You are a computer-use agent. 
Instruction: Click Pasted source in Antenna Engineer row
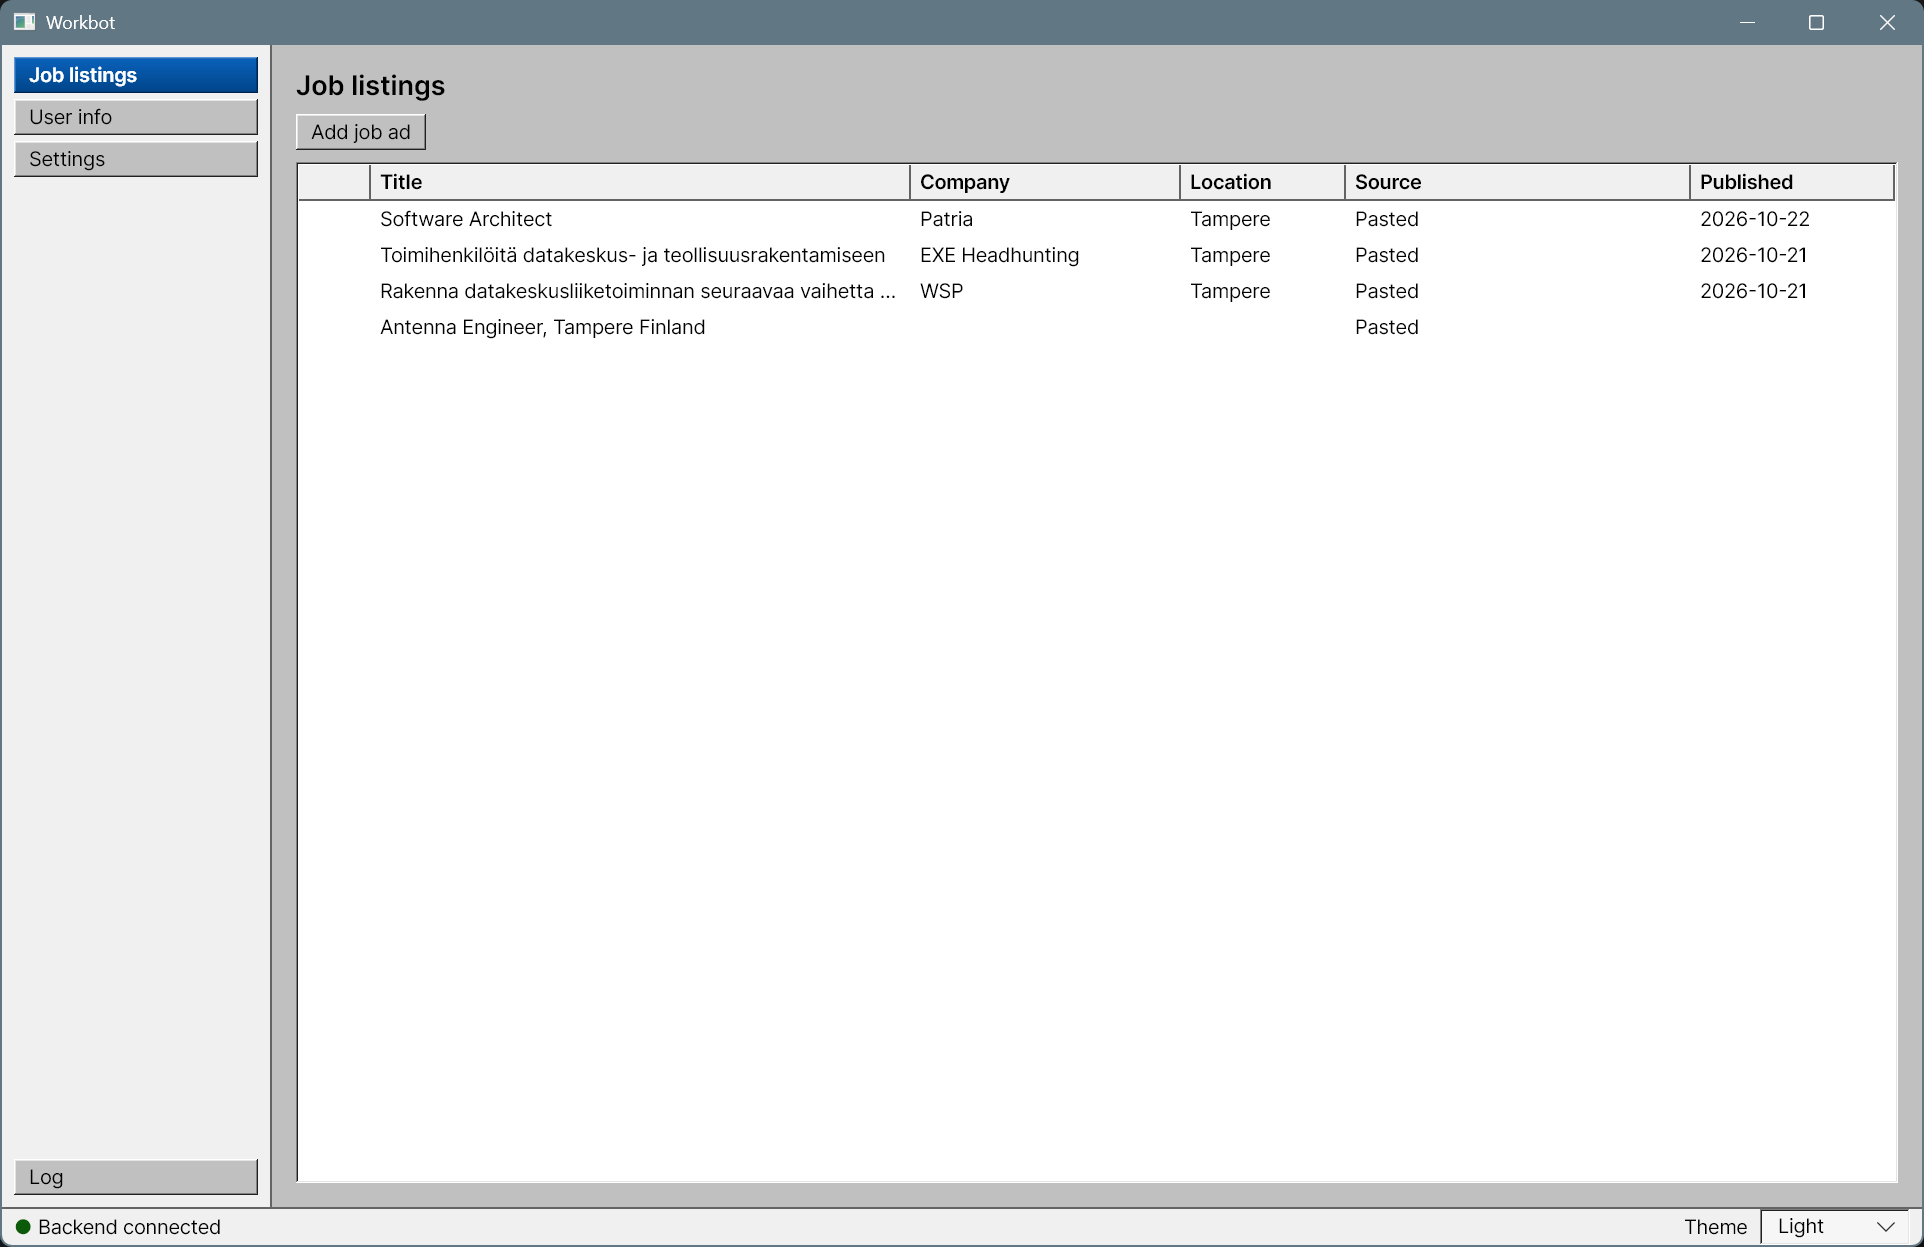pos(1386,327)
